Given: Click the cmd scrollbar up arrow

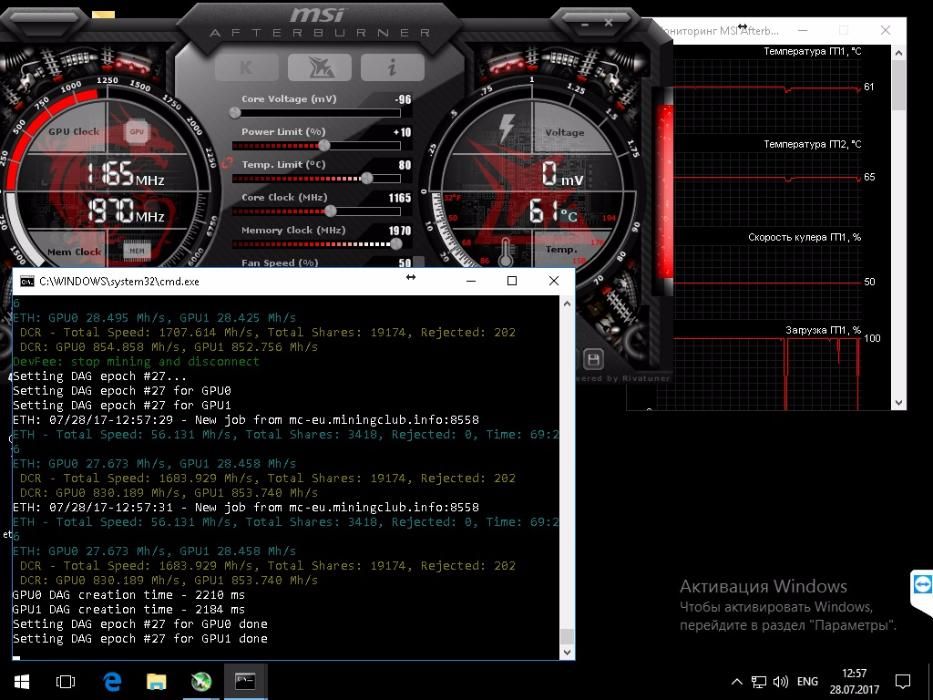Looking at the screenshot, I should 567,304.
